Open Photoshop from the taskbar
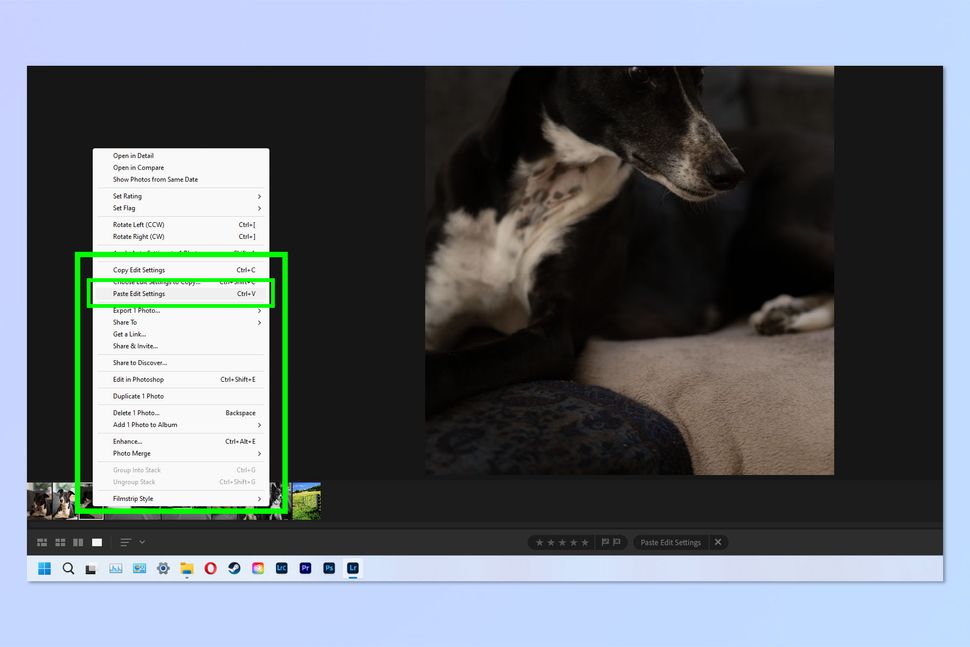 click(x=329, y=568)
